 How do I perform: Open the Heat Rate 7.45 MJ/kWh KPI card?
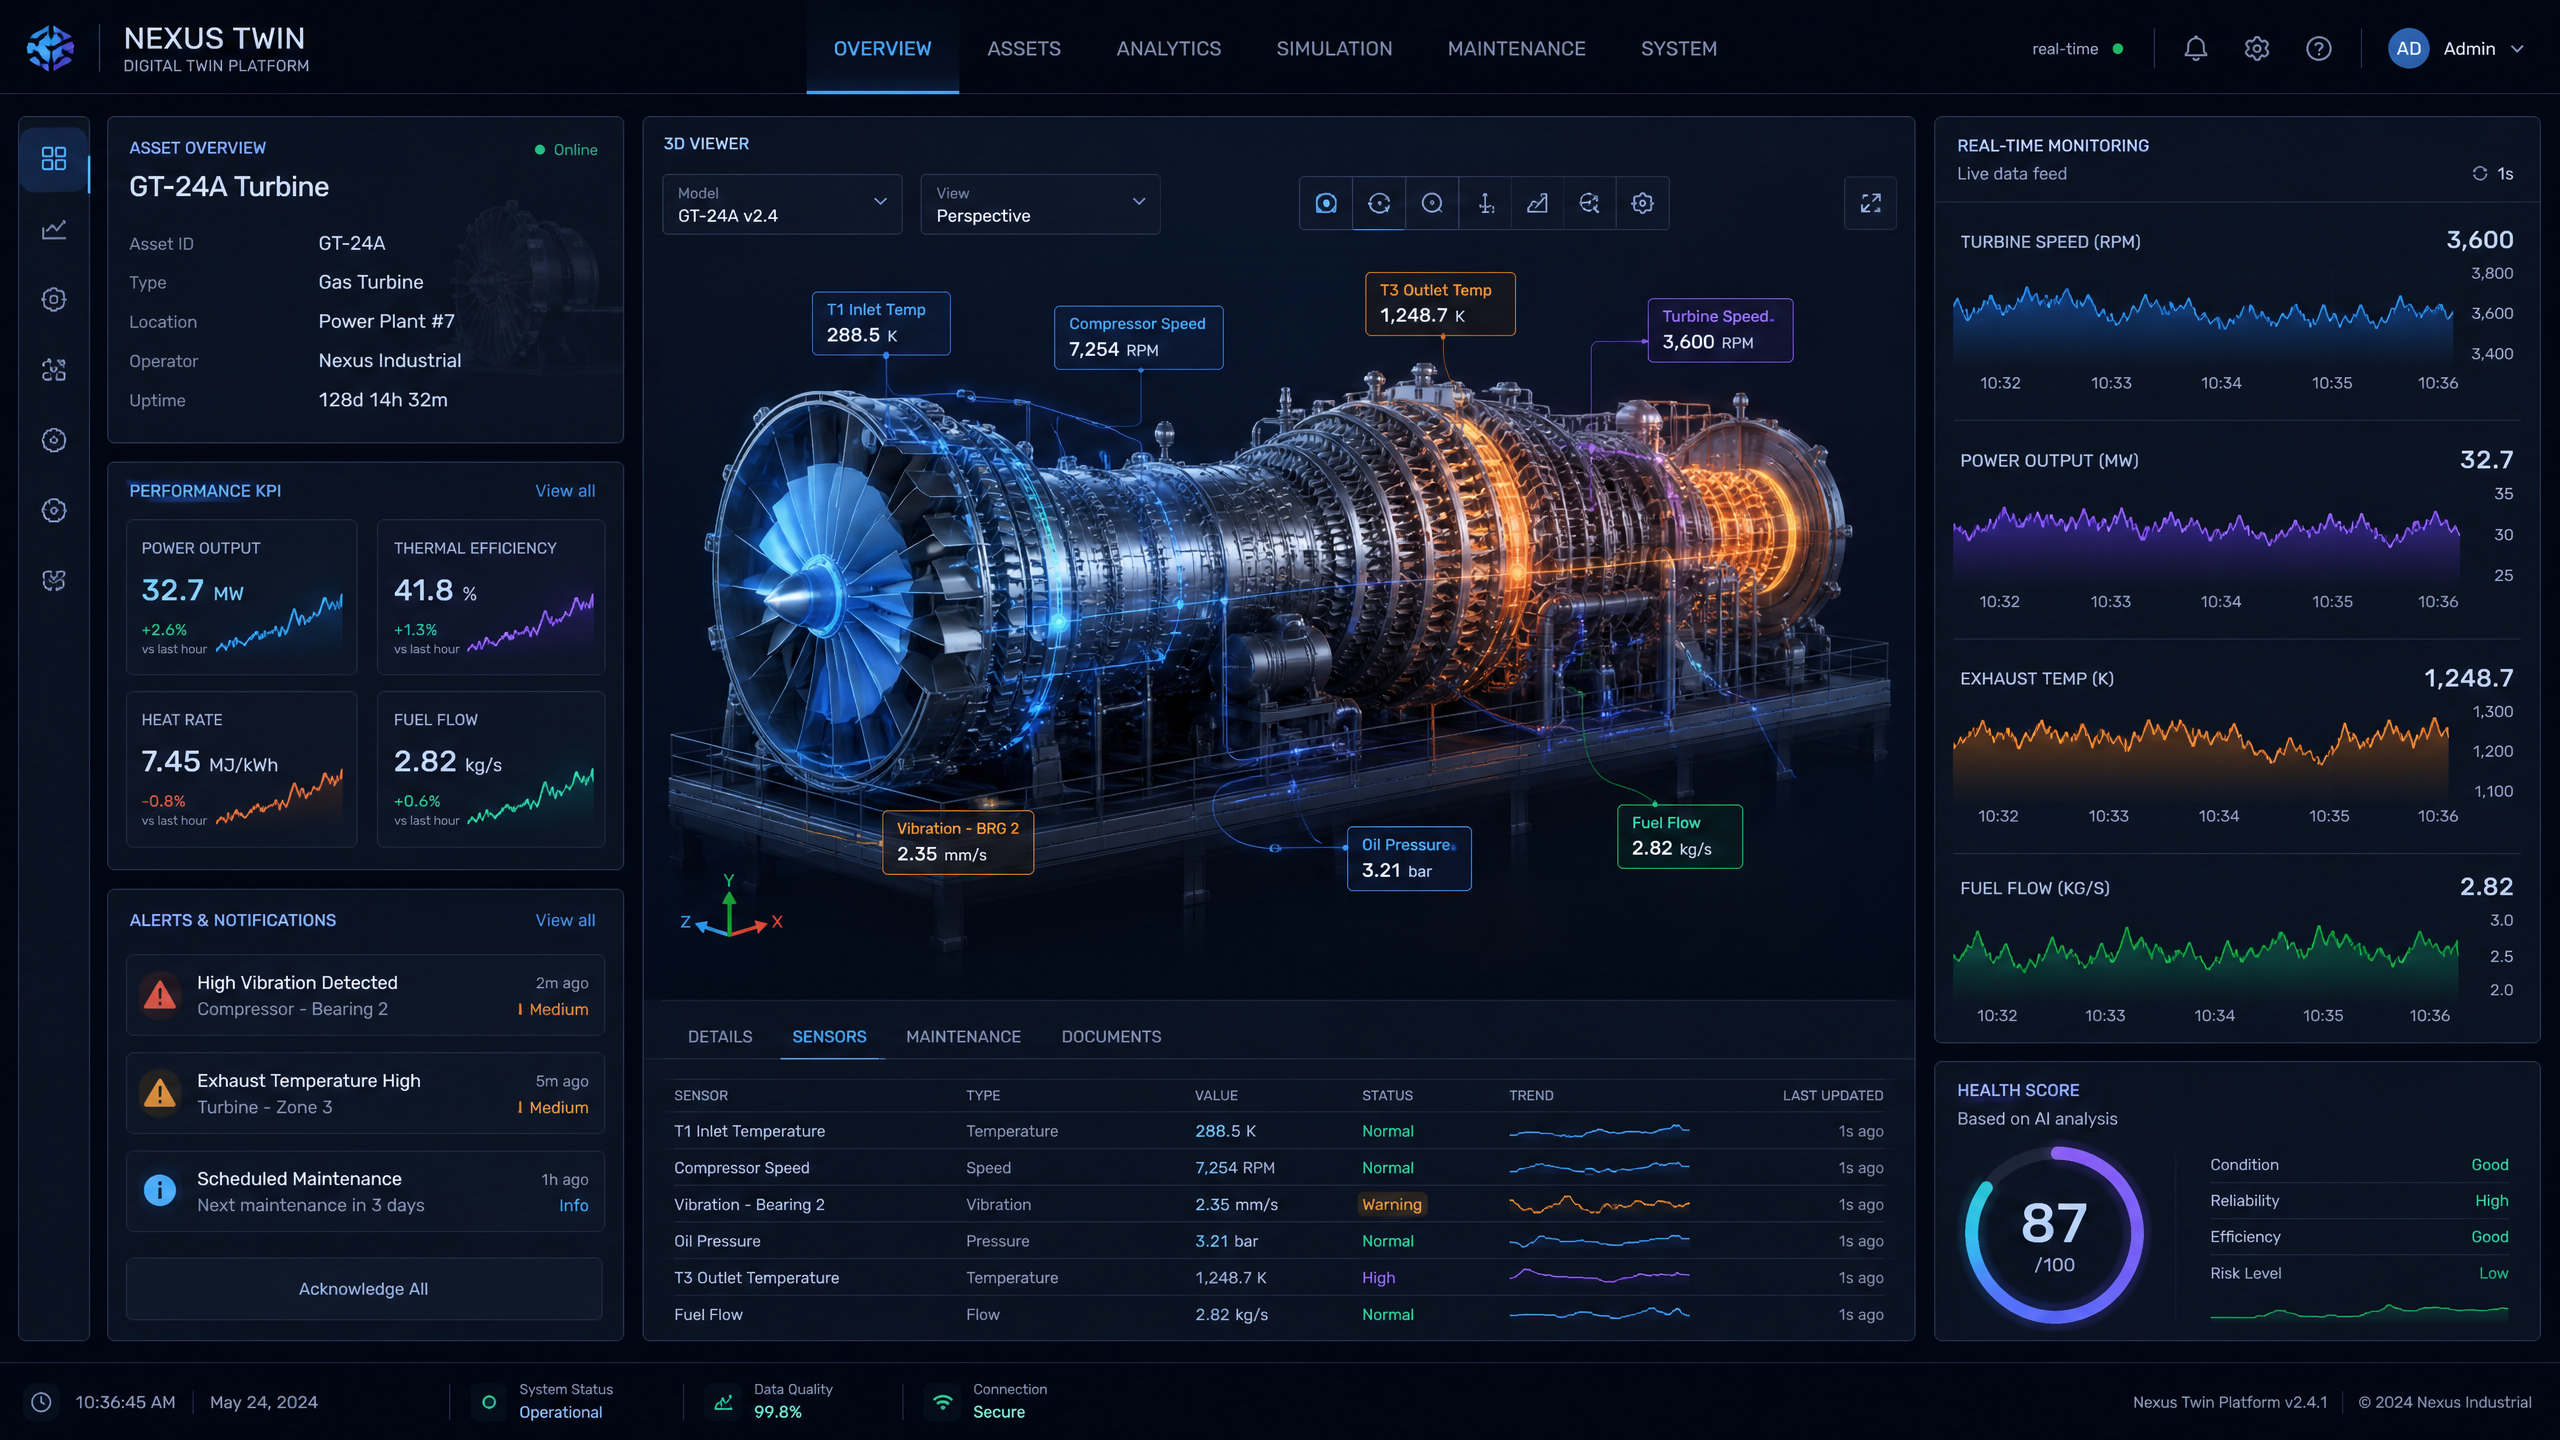click(241, 769)
